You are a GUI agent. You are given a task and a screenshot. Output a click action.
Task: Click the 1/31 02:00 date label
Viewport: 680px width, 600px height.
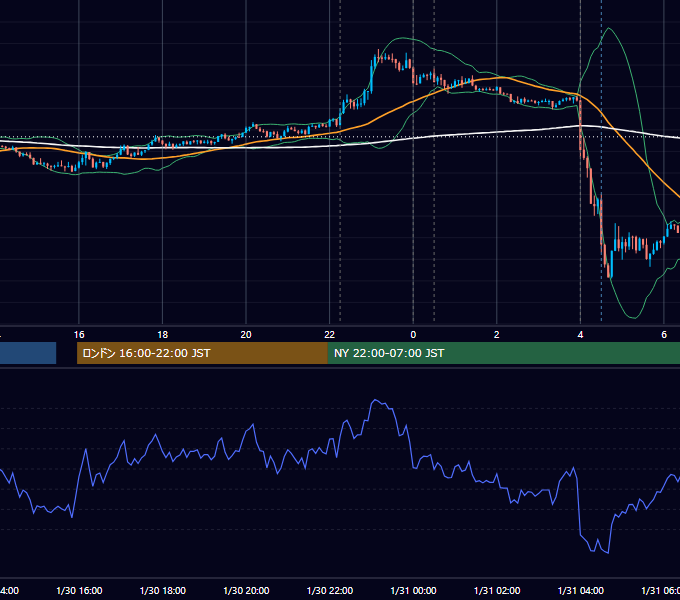click(497, 590)
